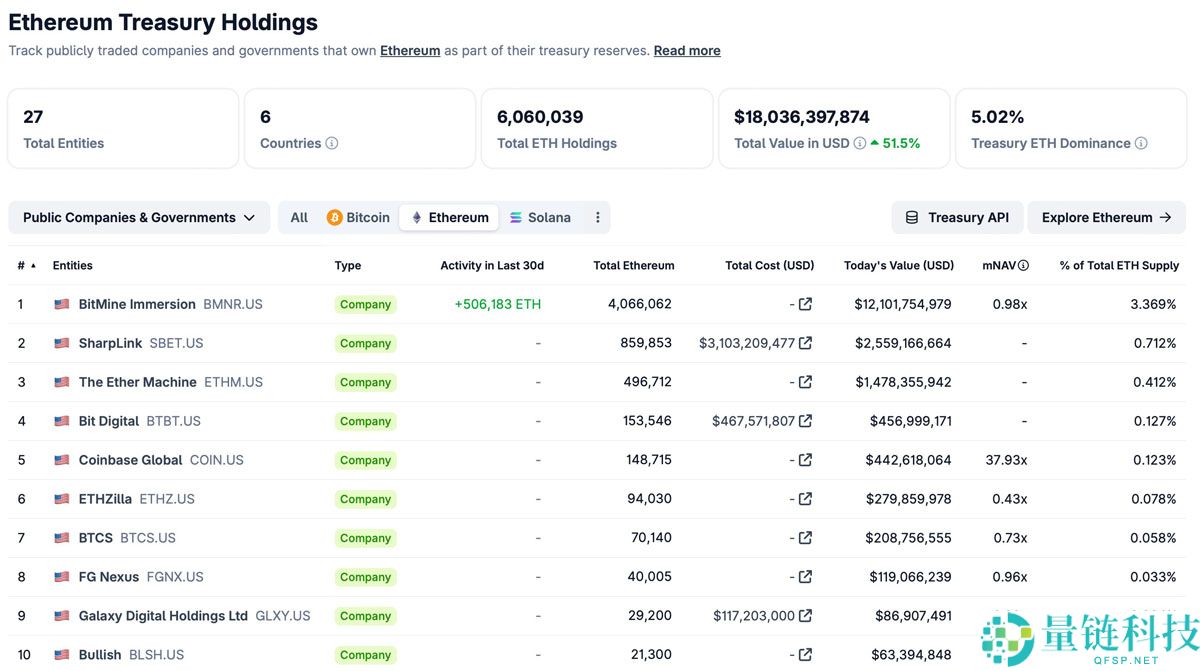Select the All coins tab
This screenshot has height=671, width=1200.
[299, 217]
